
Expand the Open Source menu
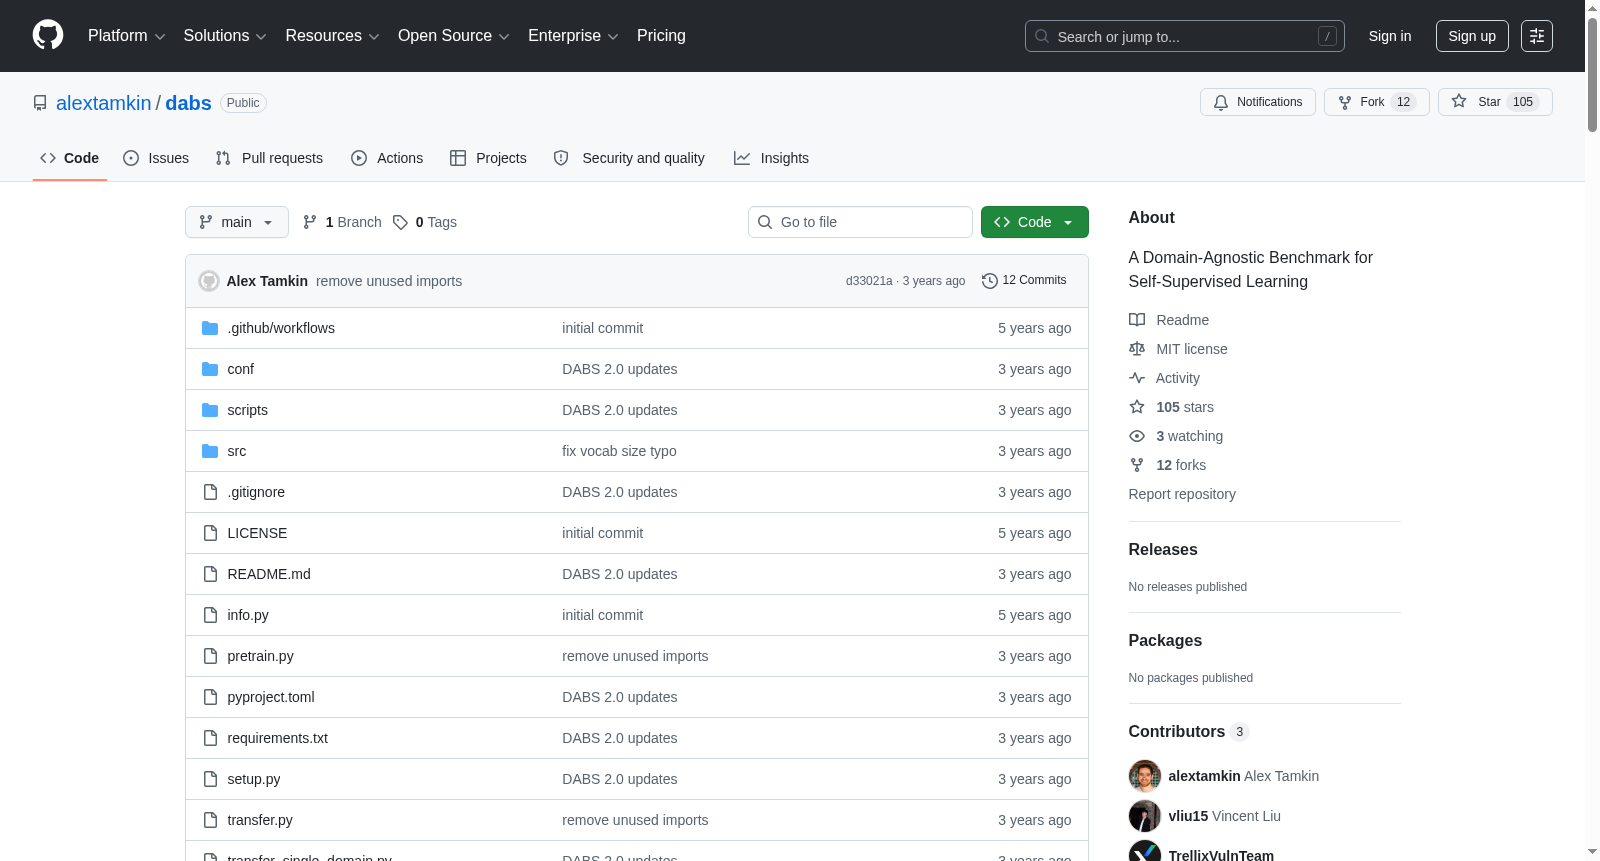point(454,36)
